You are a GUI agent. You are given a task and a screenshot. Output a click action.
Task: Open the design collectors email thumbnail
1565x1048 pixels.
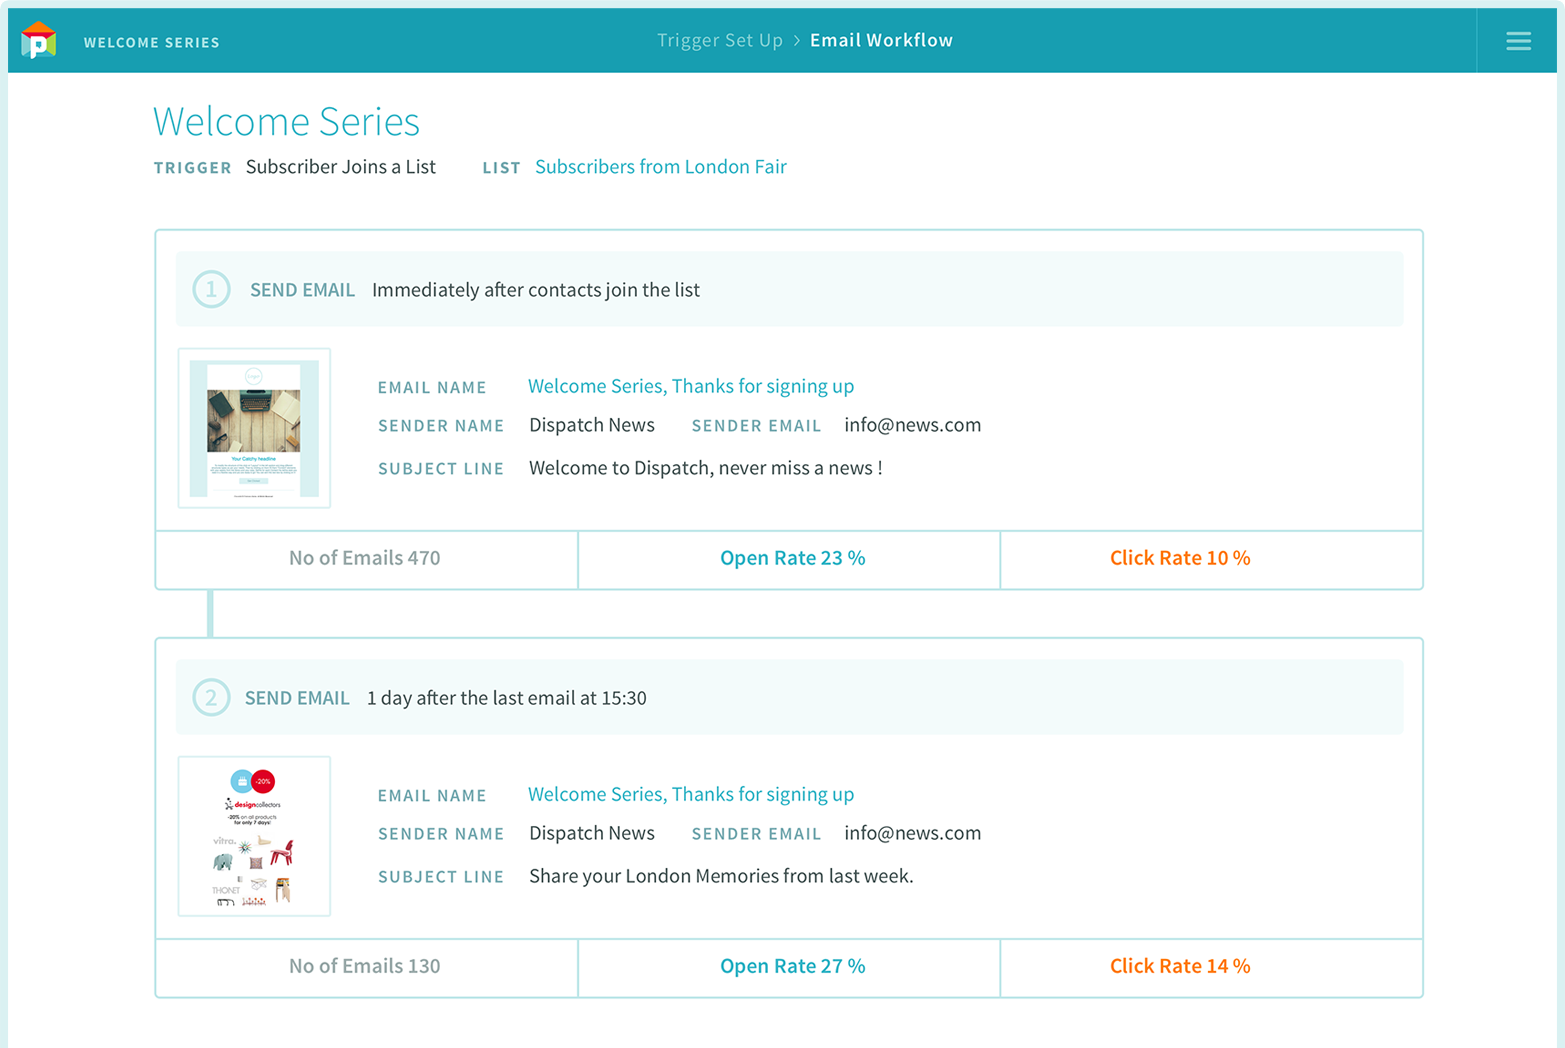tap(254, 836)
